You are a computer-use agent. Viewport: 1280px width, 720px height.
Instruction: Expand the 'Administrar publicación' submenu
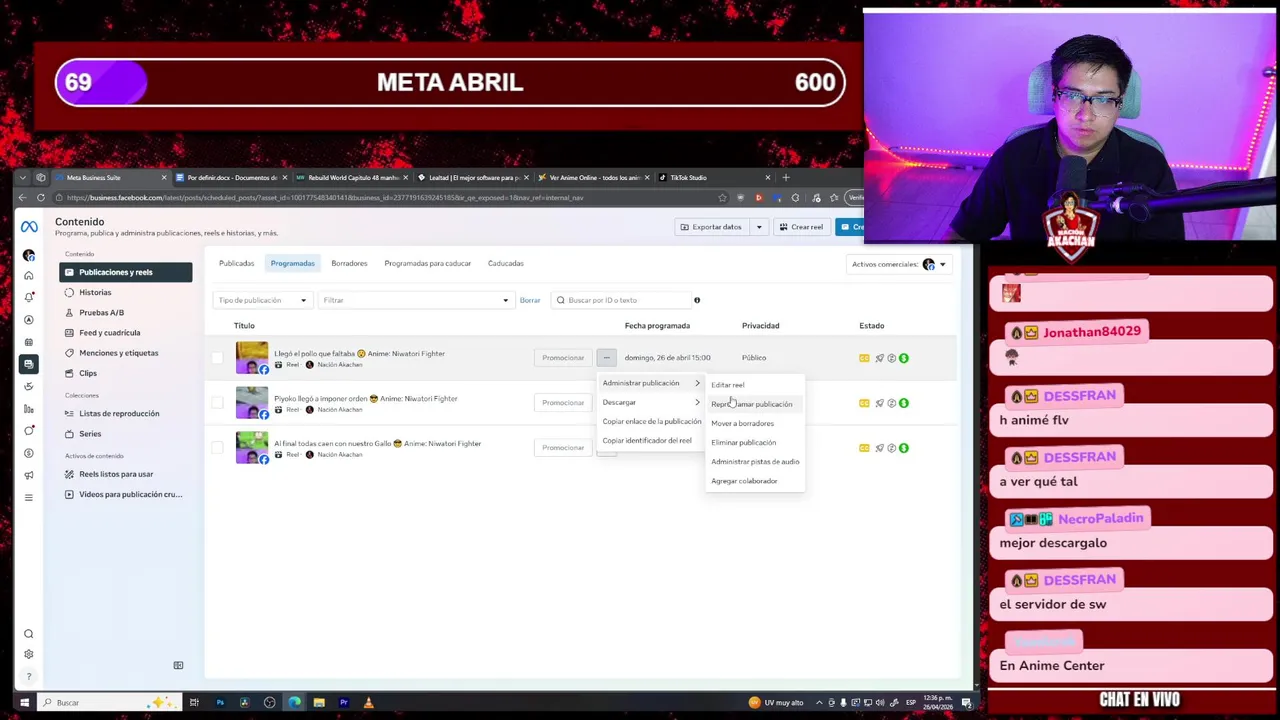click(x=651, y=383)
